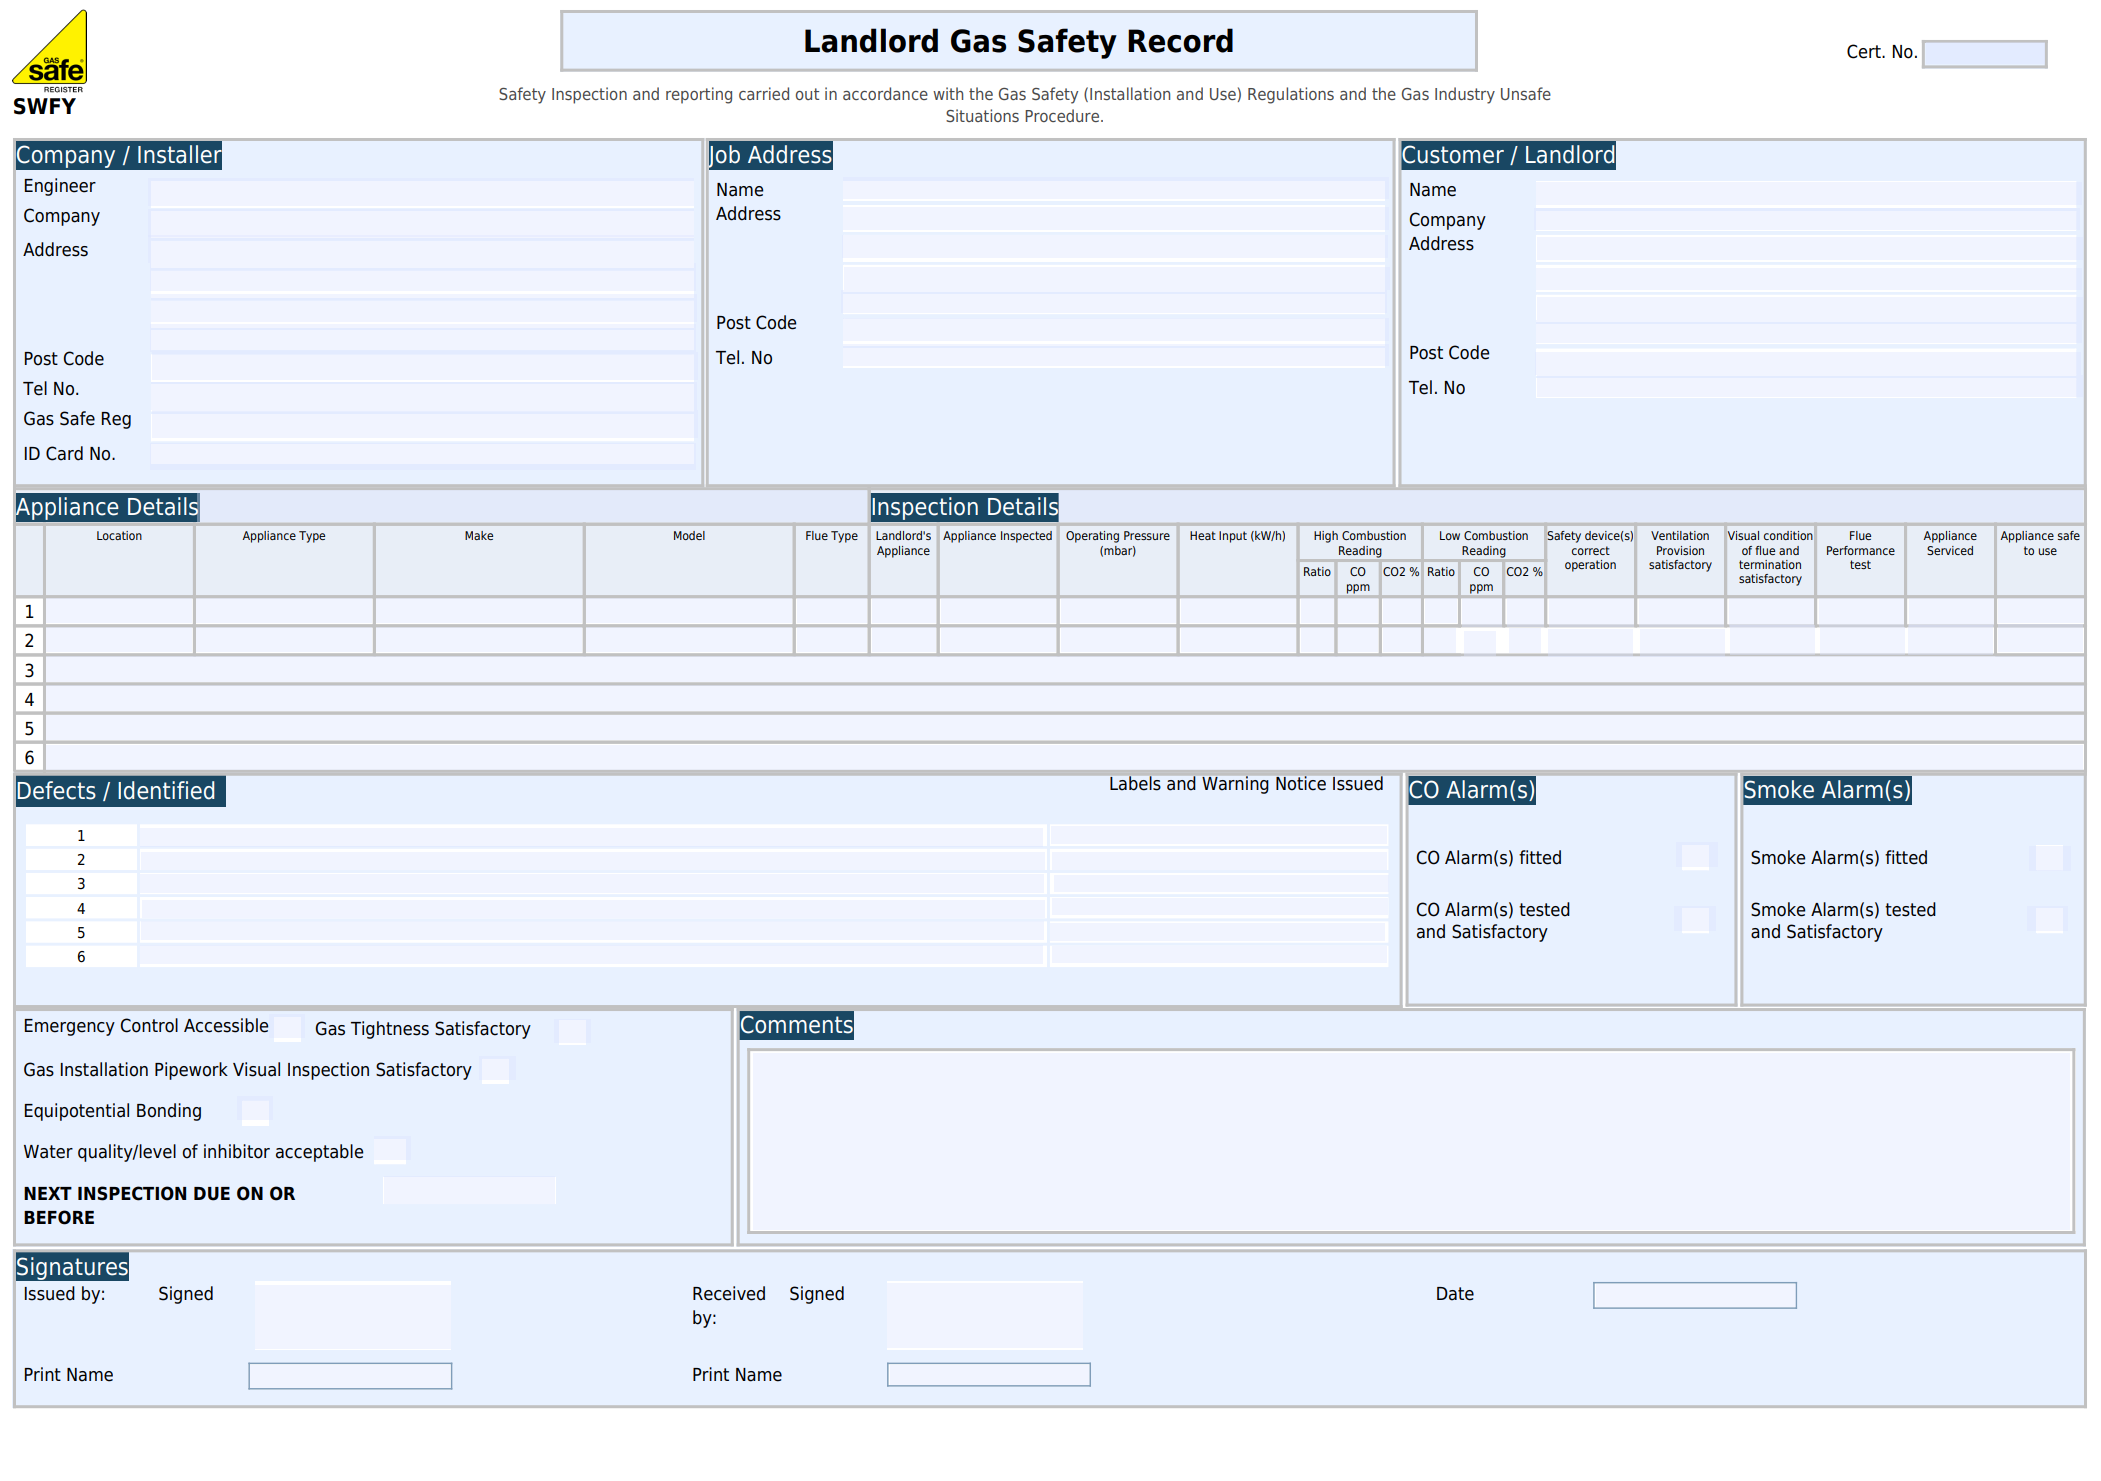Click the Cert. No. field
This screenshot has height=1481, width=2101.
[1984, 53]
